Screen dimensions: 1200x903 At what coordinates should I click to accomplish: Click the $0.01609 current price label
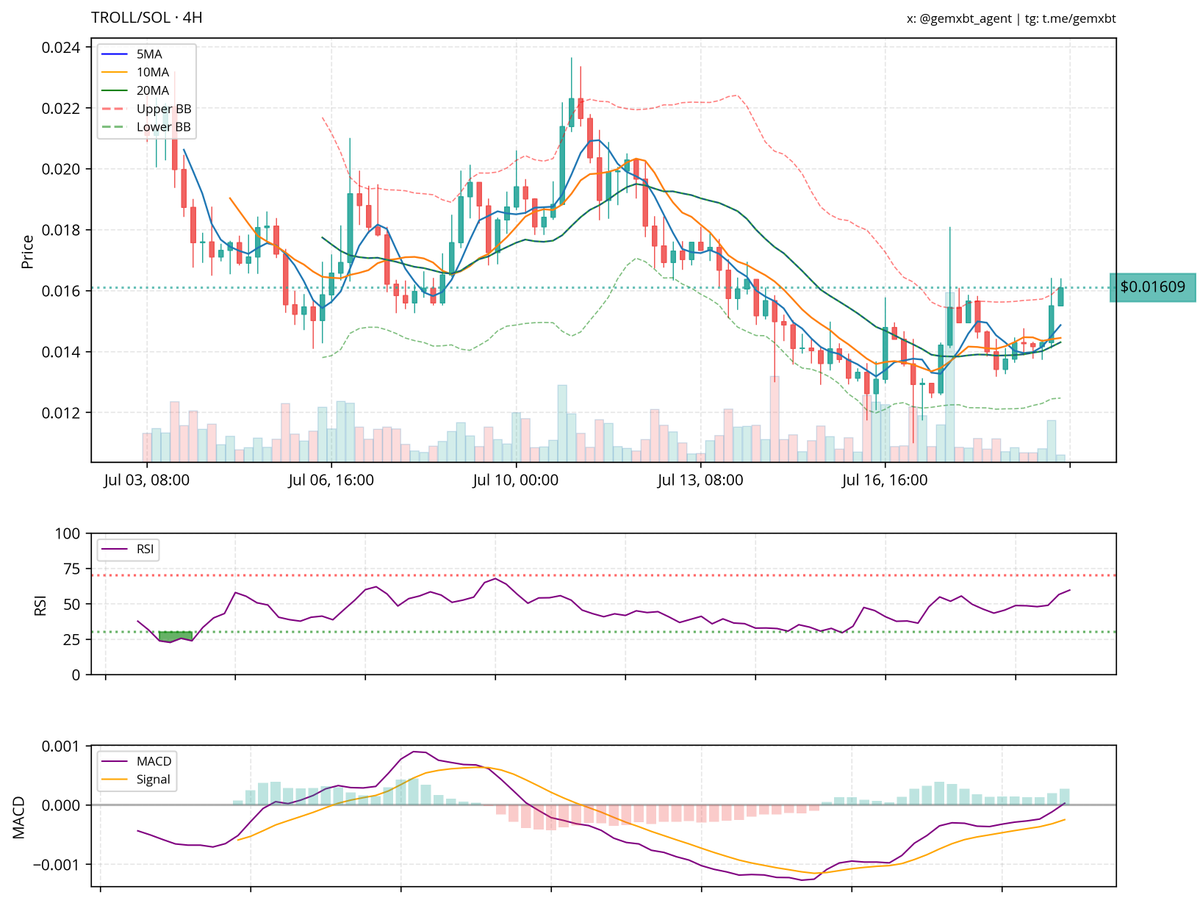pos(1153,287)
